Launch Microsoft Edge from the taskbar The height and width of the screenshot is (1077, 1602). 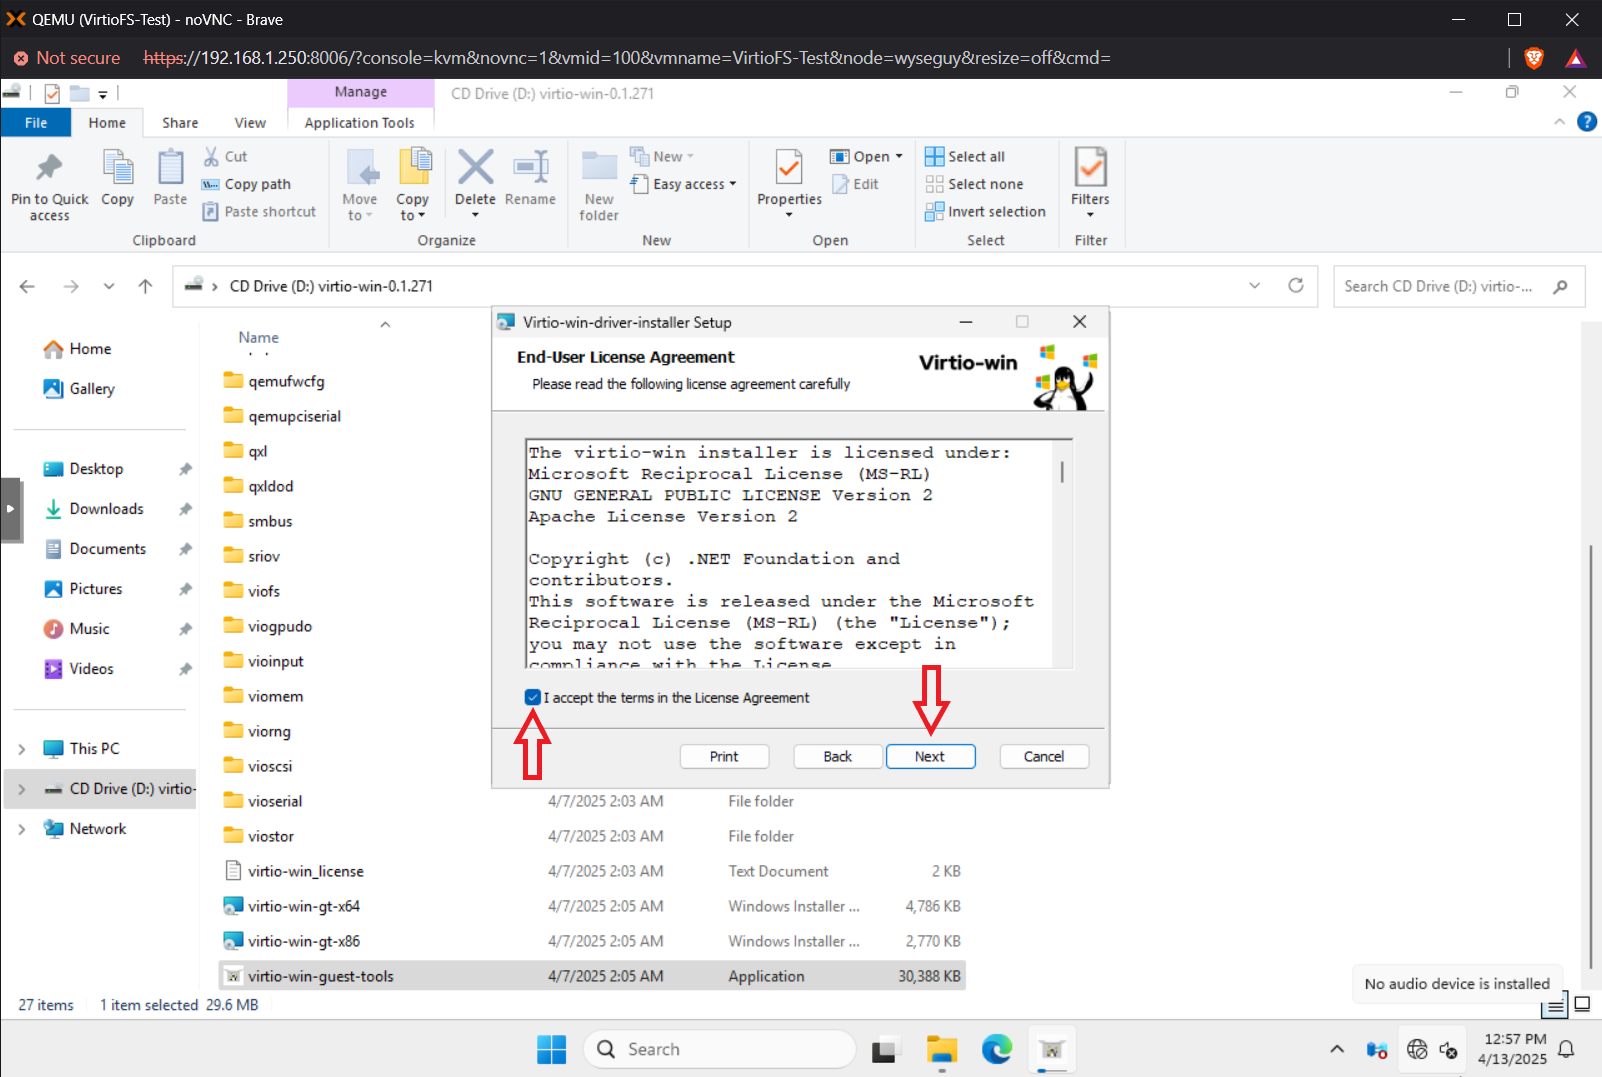tap(996, 1049)
